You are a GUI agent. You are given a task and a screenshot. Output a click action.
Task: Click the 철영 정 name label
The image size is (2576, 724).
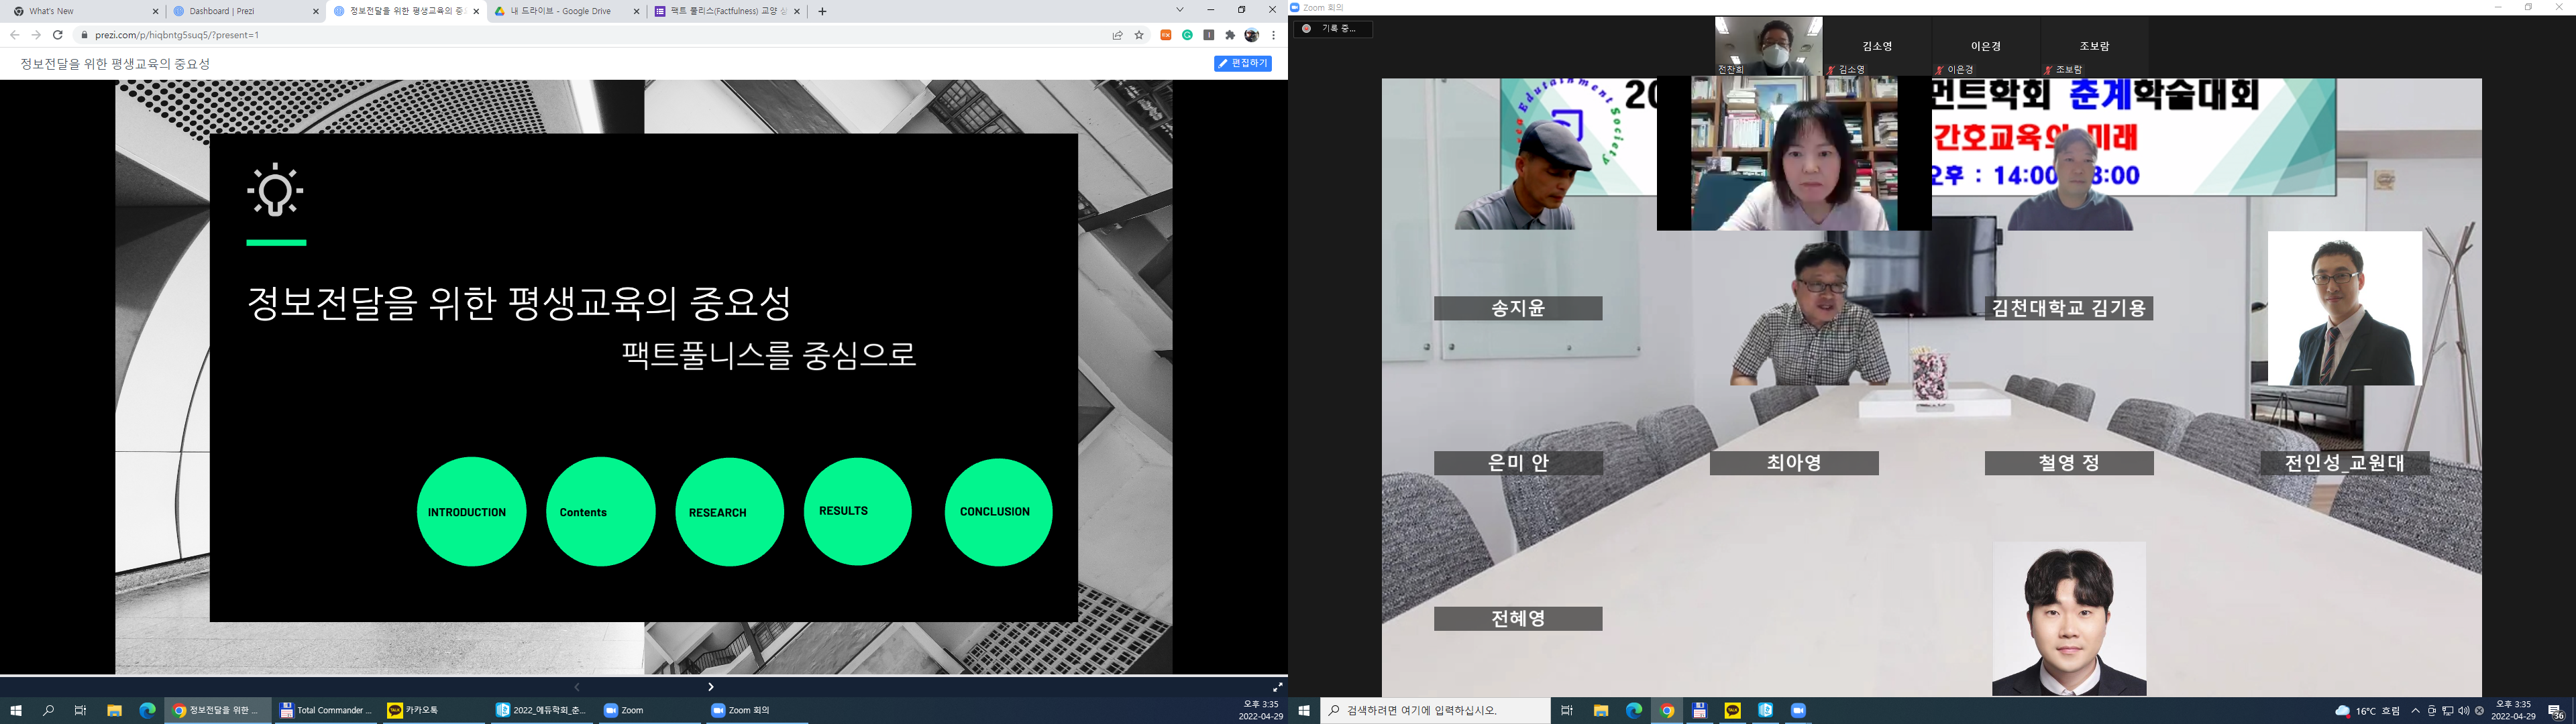[x=2069, y=463]
